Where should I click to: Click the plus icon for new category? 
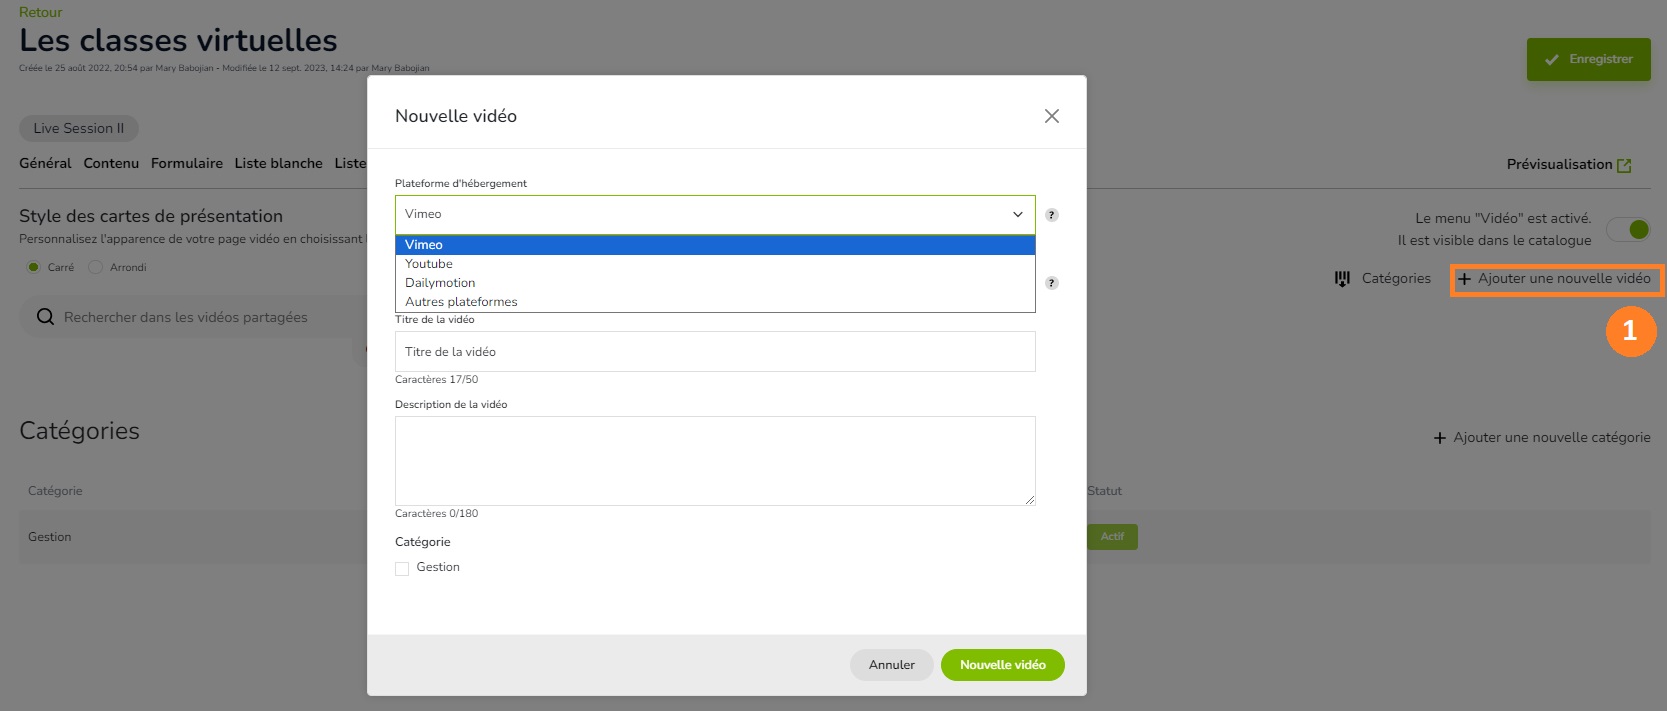[1439, 438]
